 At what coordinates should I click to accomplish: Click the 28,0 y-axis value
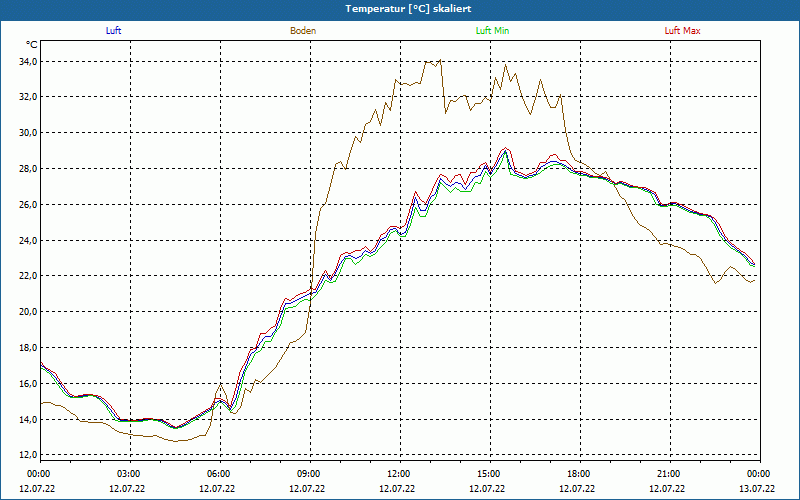(28, 169)
